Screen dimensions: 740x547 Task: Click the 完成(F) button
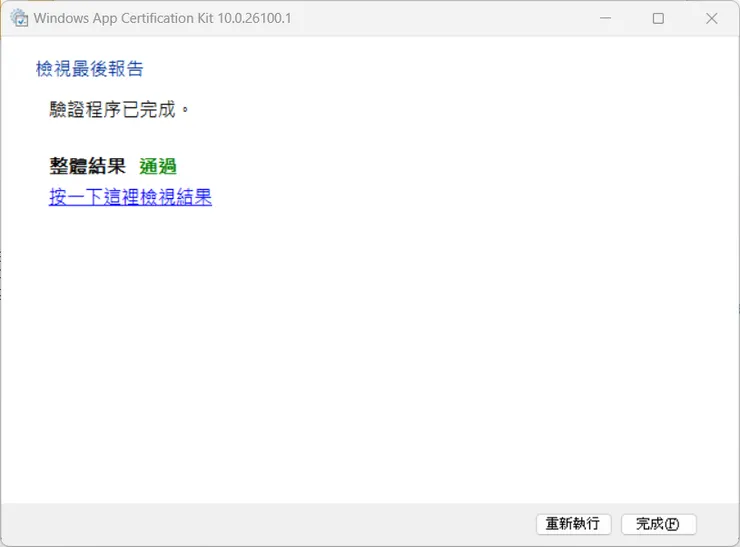click(658, 524)
